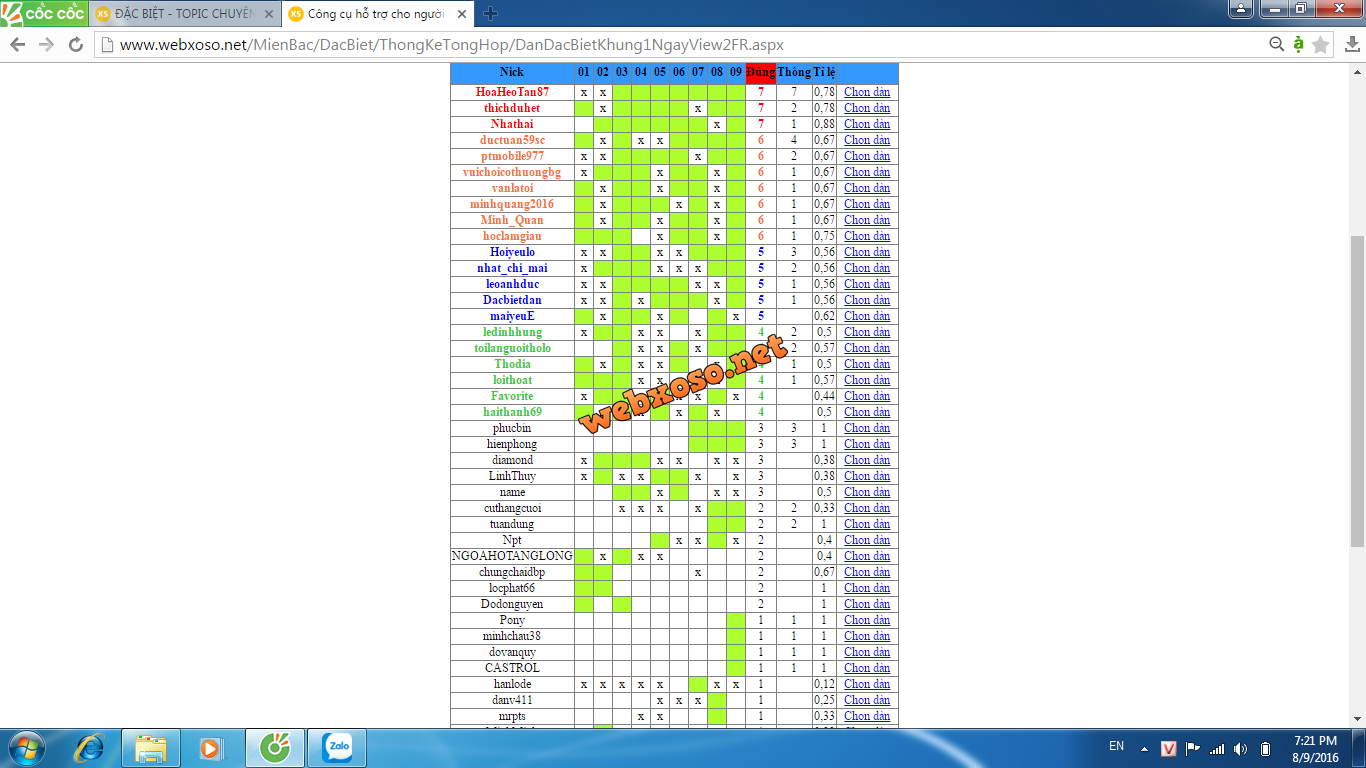The width and height of the screenshot is (1366, 768).
Task: Click 'Chọn dàn' for ptmobile977
Action: [867, 156]
